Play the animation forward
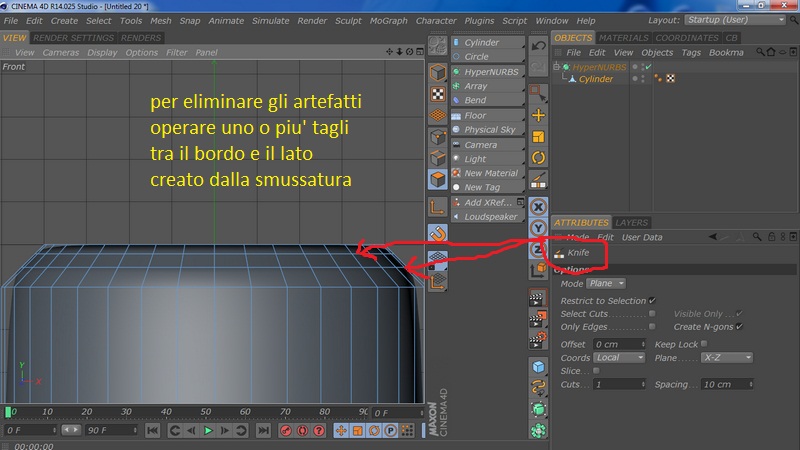 pyautogui.click(x=208, y=431)
